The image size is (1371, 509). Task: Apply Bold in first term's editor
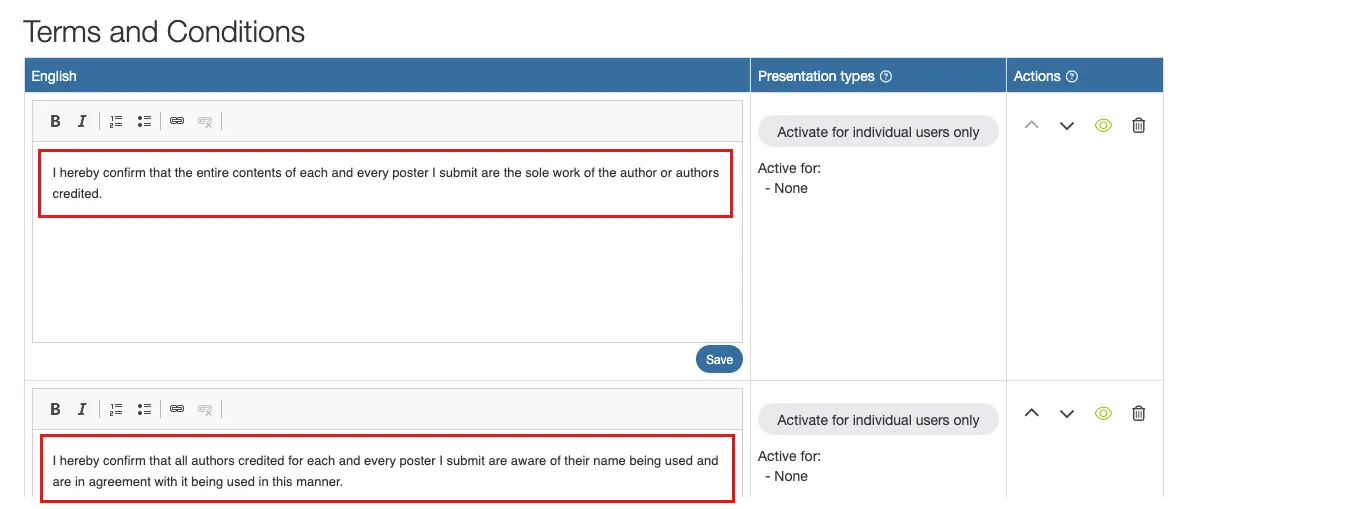pyautogui.click(x=55, y=121)
